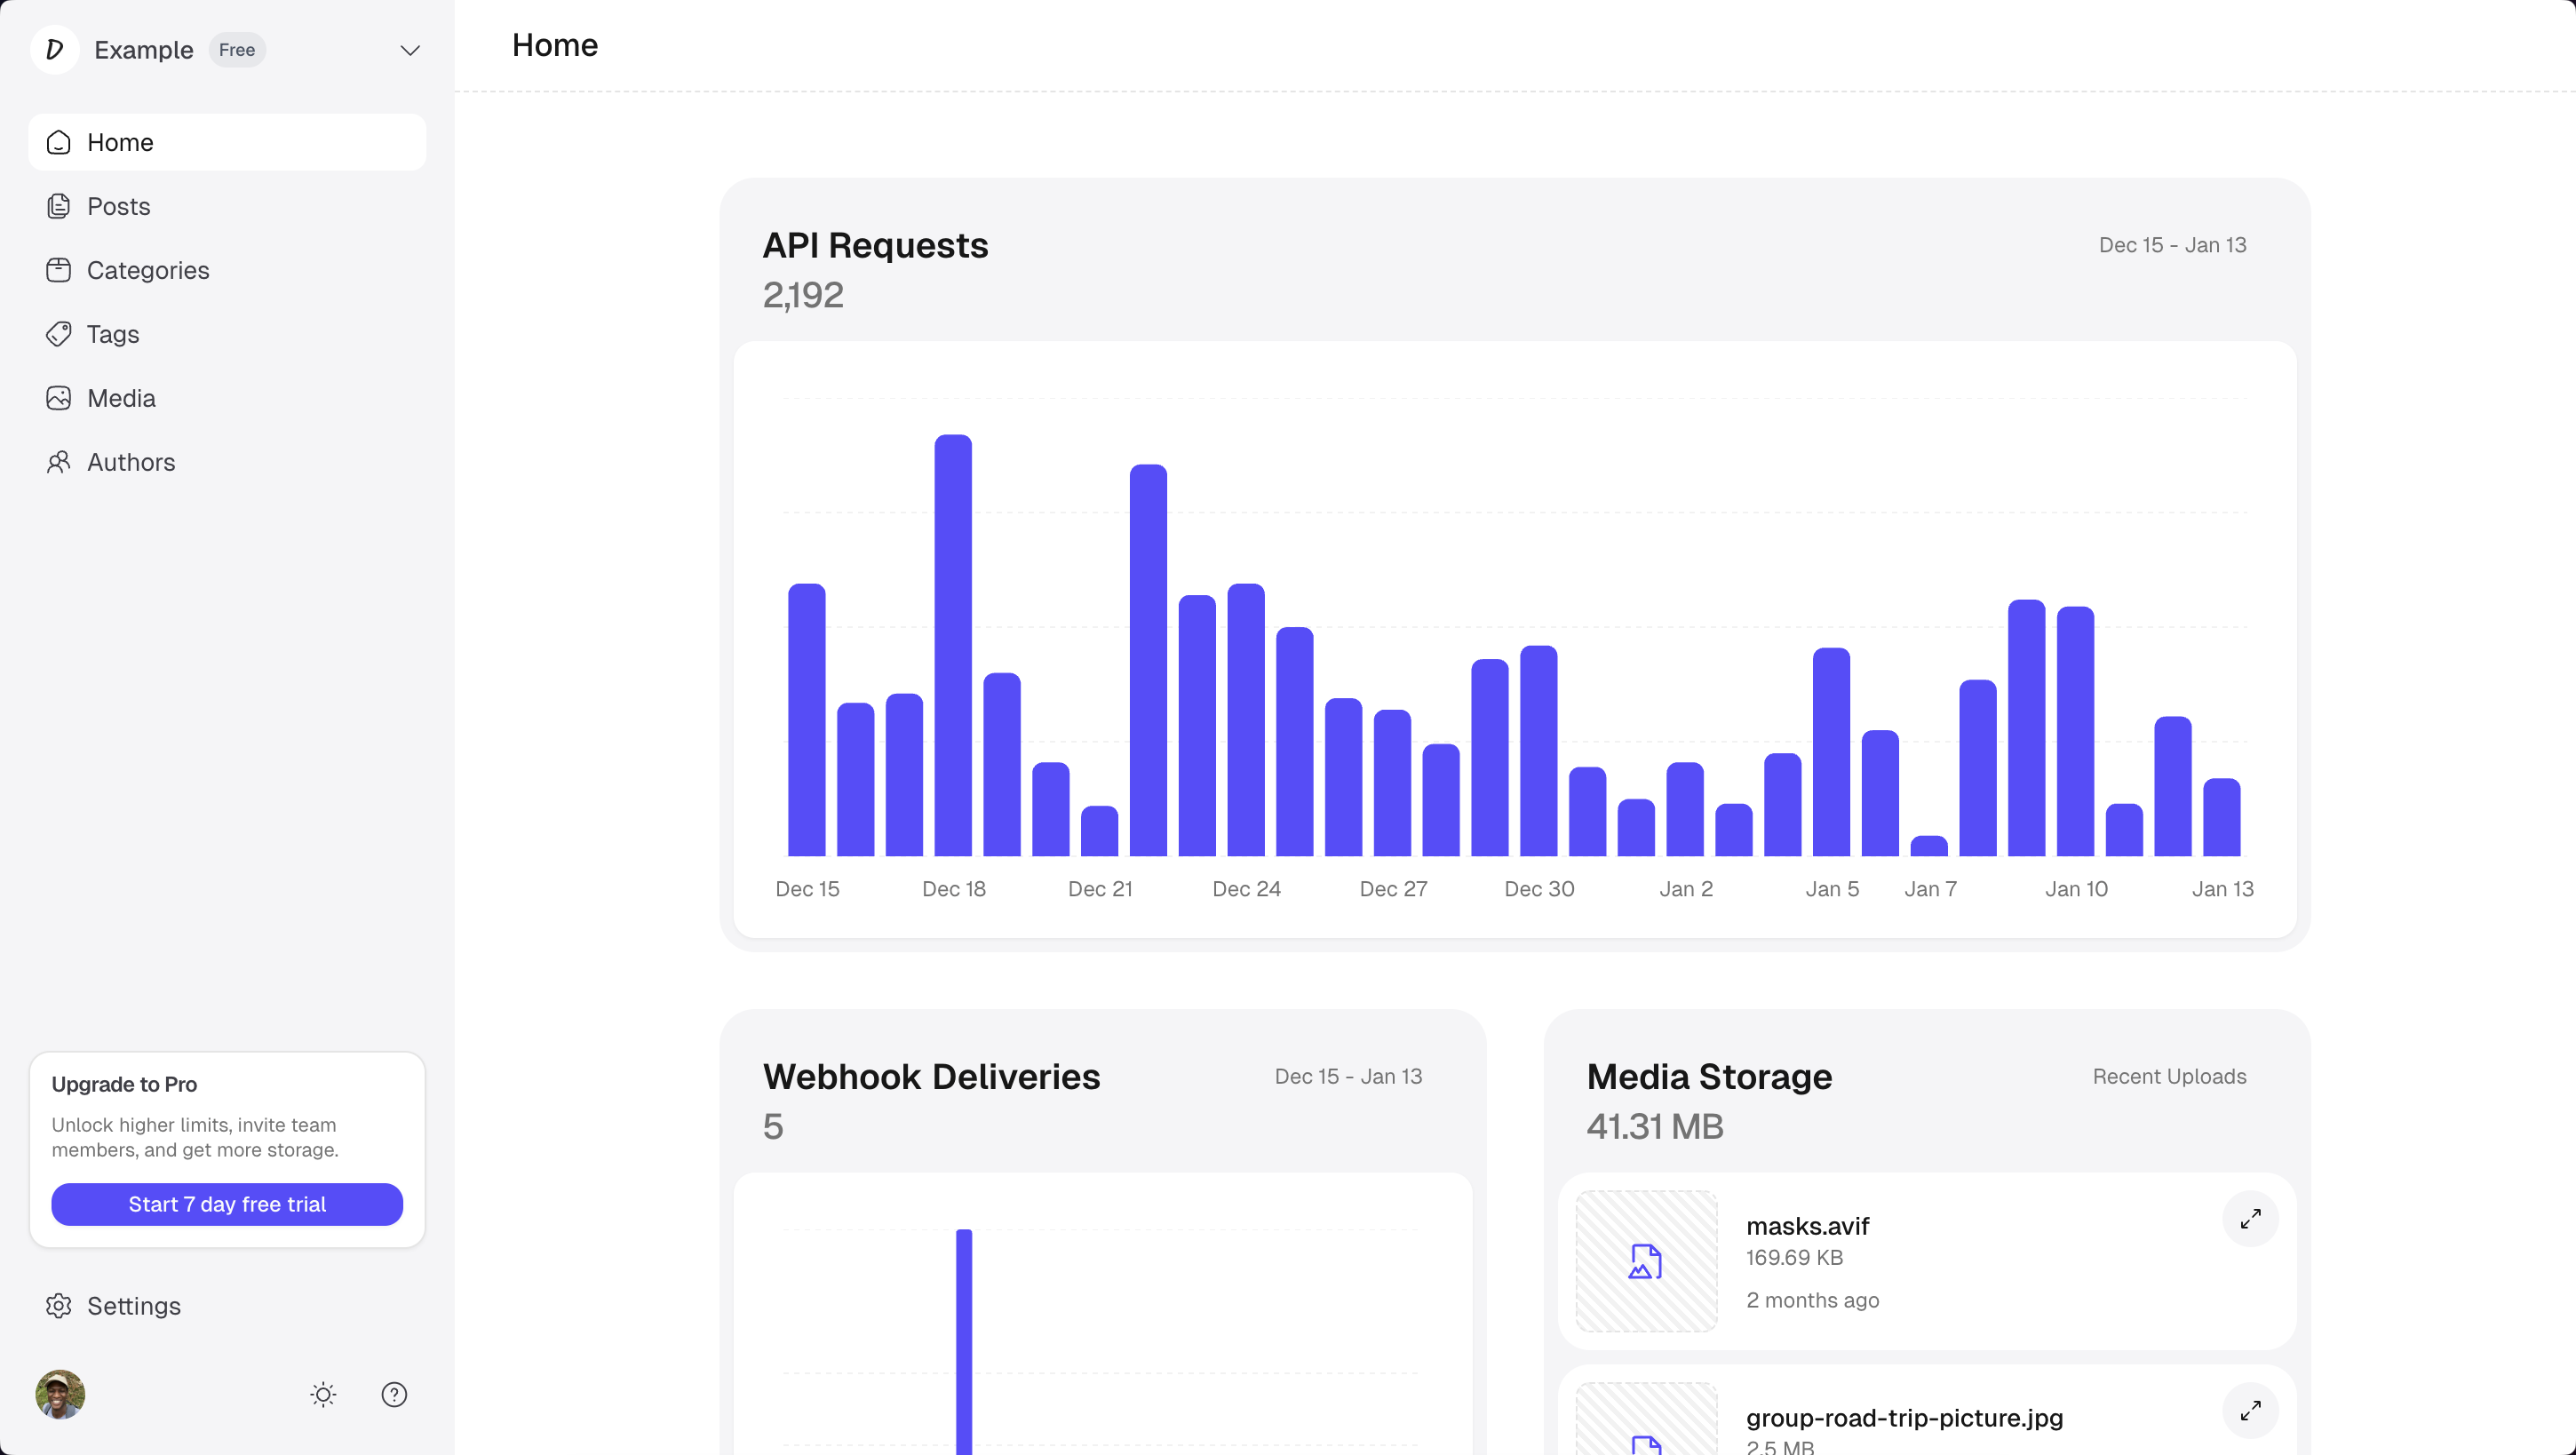Click the Tags icon in sidebar
Image resolution: width=2576 pixels, height=1455 pixels.
(58, 334)
